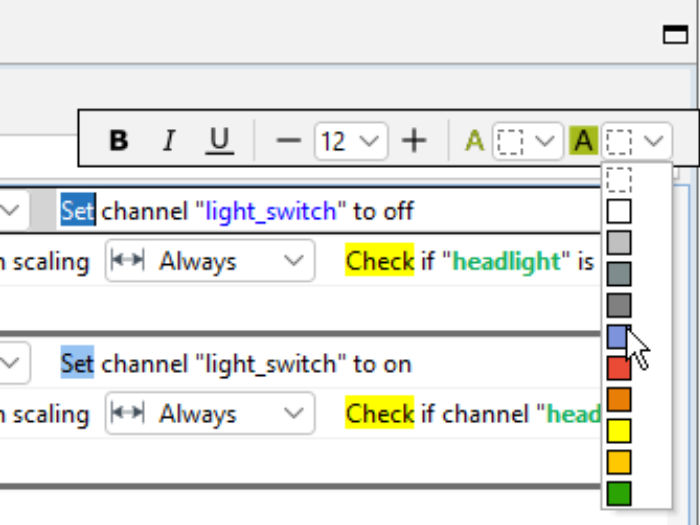Click the maximize window button
Screen dimensions: 700x525
point(675,35)
